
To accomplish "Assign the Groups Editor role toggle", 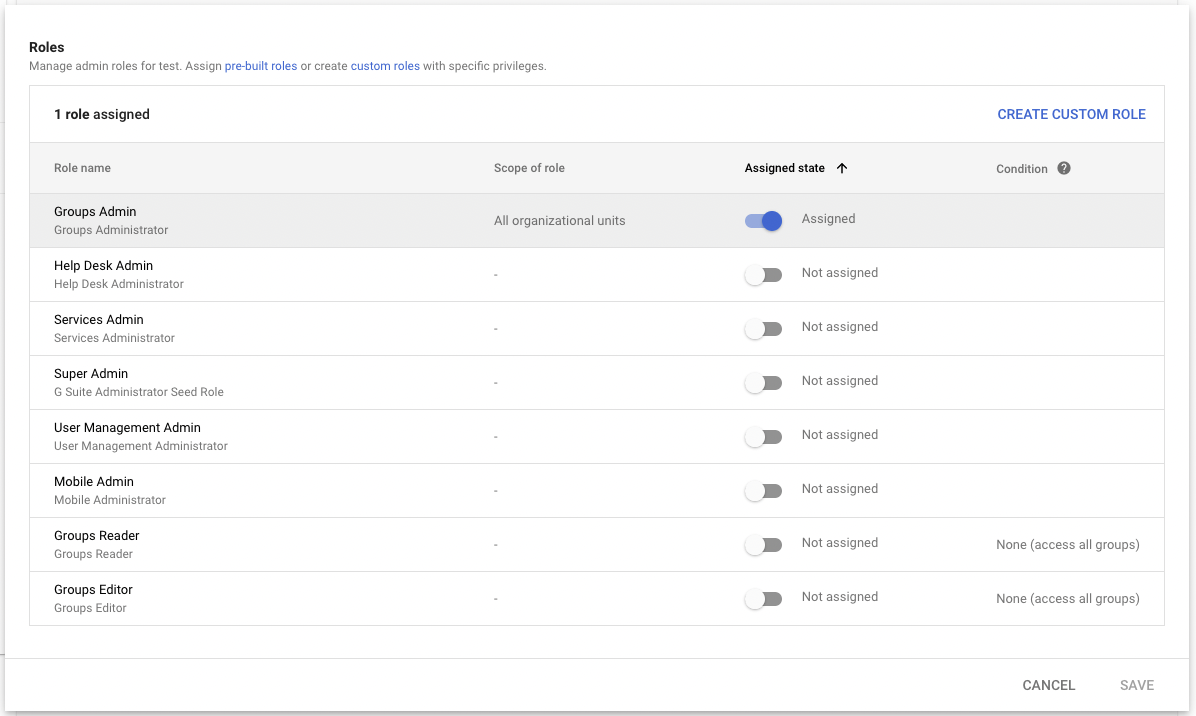I will click(x=764, y=599).
